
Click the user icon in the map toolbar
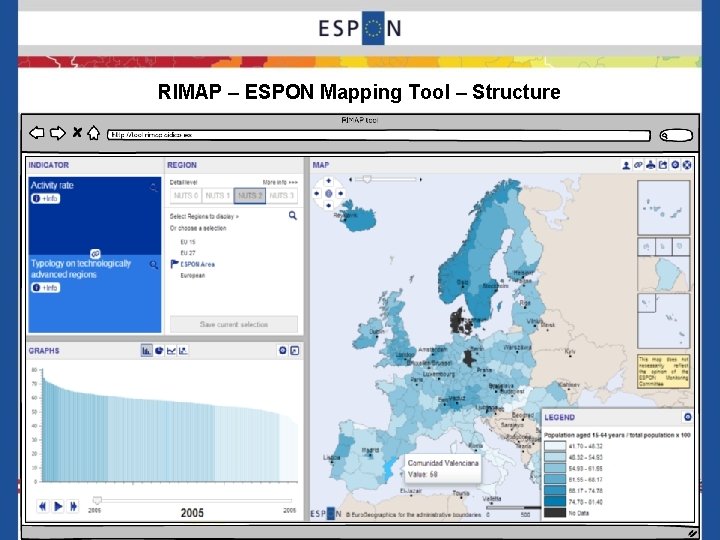[626, 165]
